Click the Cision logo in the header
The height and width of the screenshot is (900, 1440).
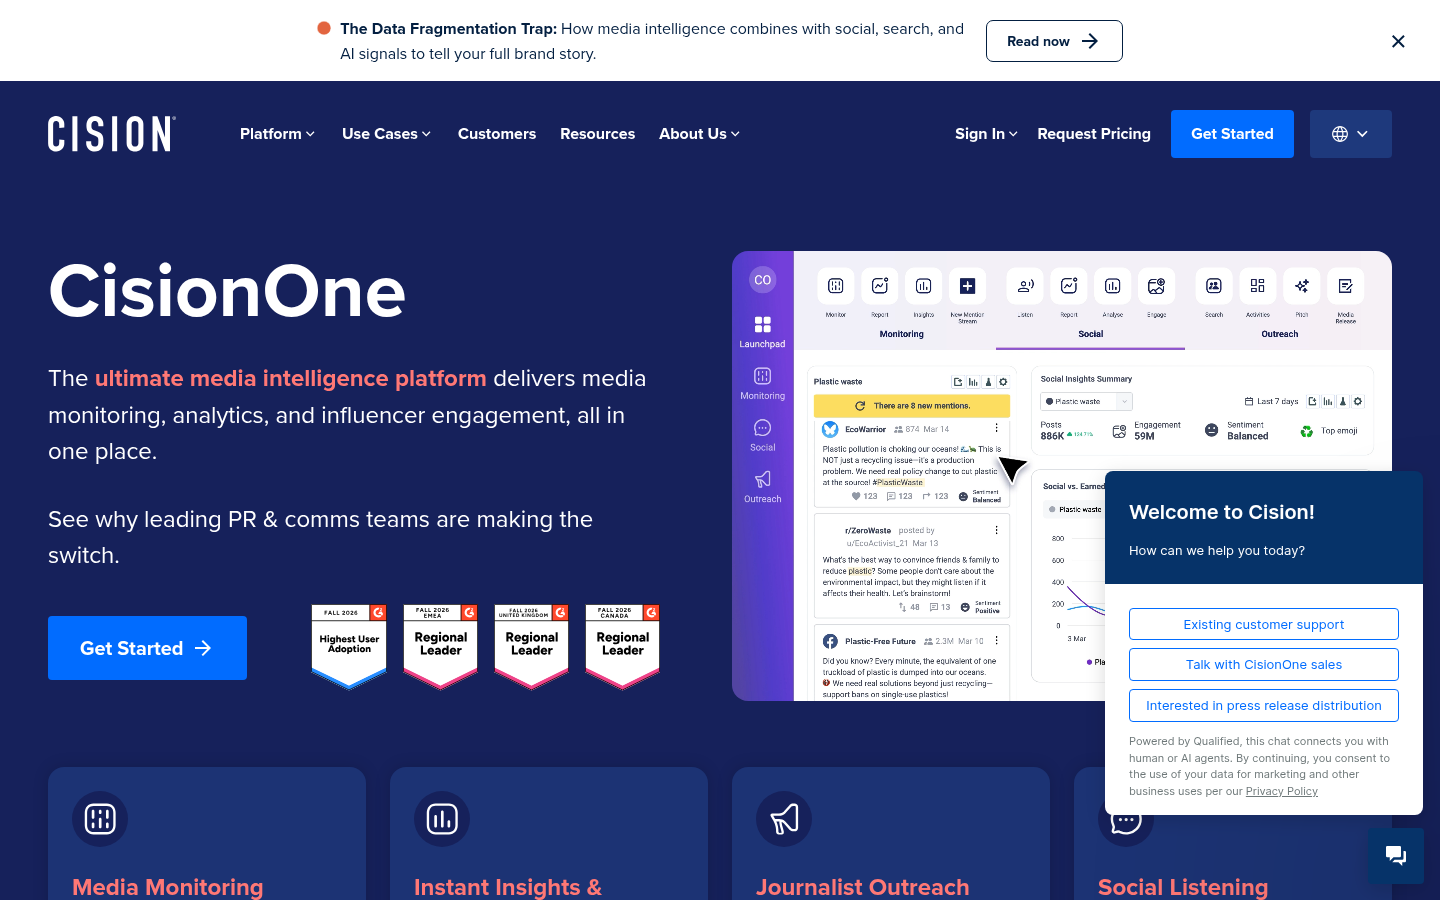coord(112,134)
